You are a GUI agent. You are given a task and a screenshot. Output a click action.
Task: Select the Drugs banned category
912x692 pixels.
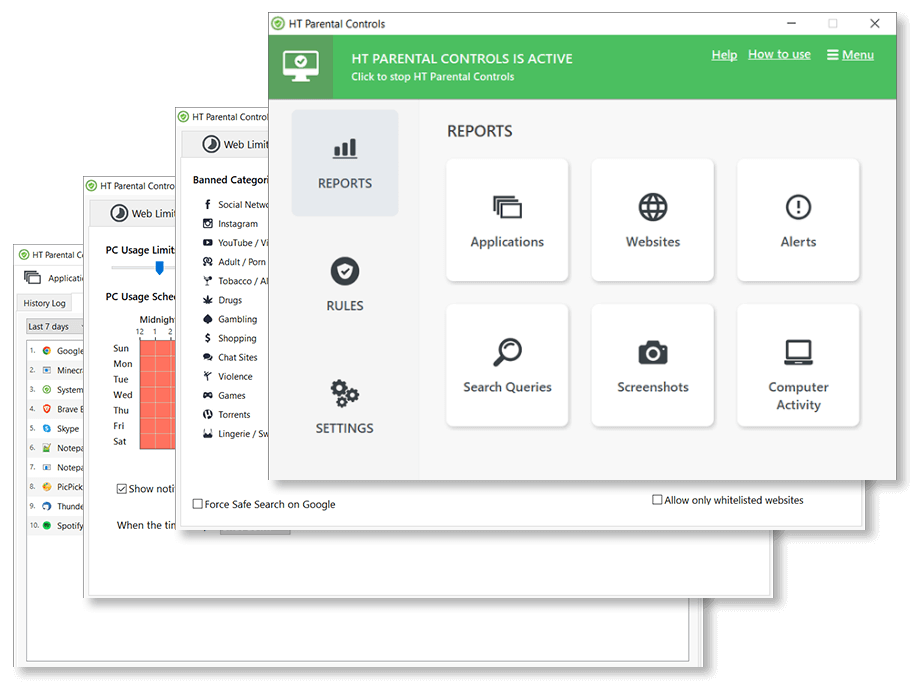pyautogui.click(x=223, y=300)
